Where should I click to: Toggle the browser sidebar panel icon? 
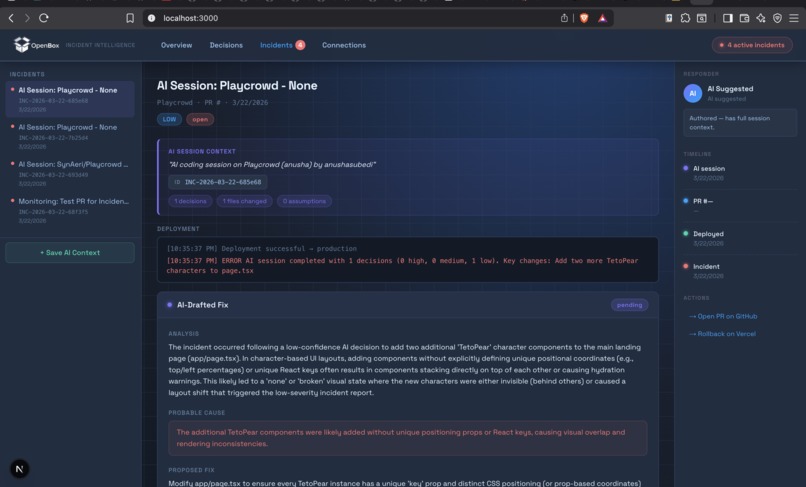tap(727, 18)
